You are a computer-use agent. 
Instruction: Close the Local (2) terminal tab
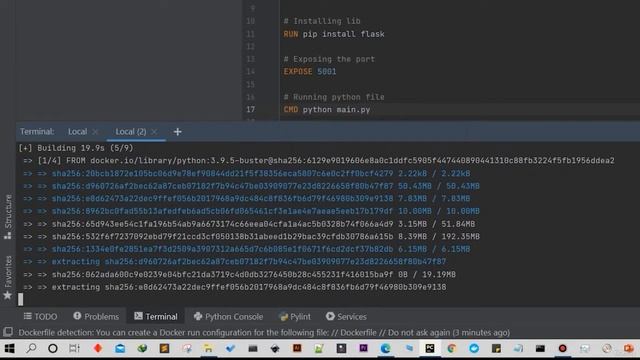154,132
